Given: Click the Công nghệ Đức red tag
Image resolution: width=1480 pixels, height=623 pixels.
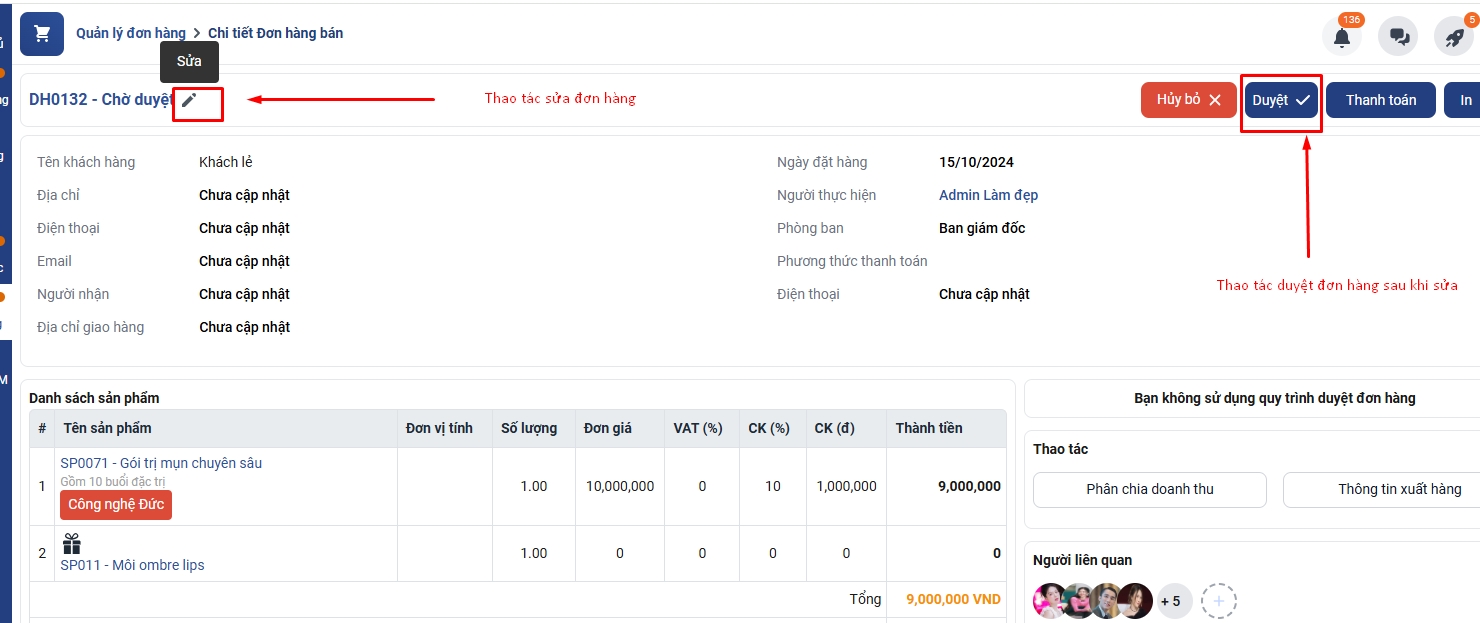Looking at the screenshot, I should [116, 505].
